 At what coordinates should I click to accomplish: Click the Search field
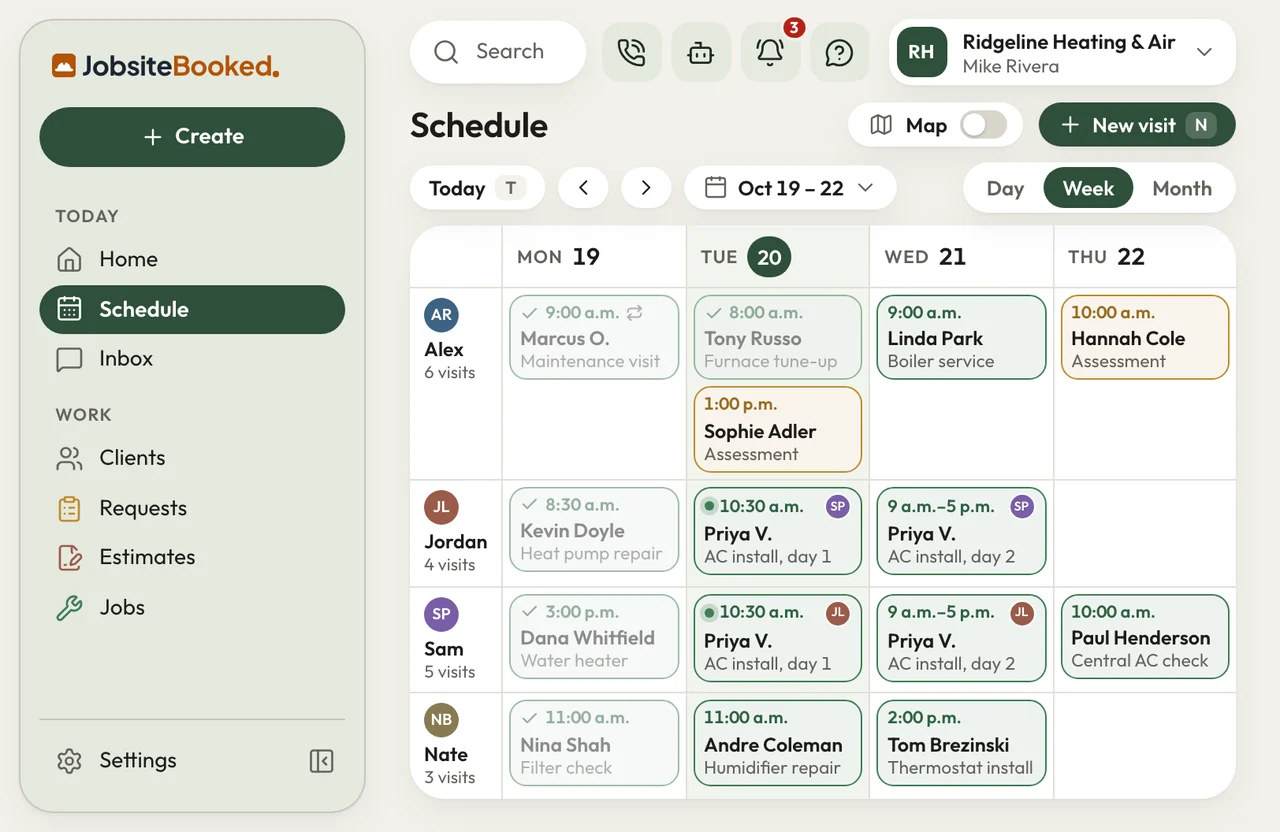(498, 52)
